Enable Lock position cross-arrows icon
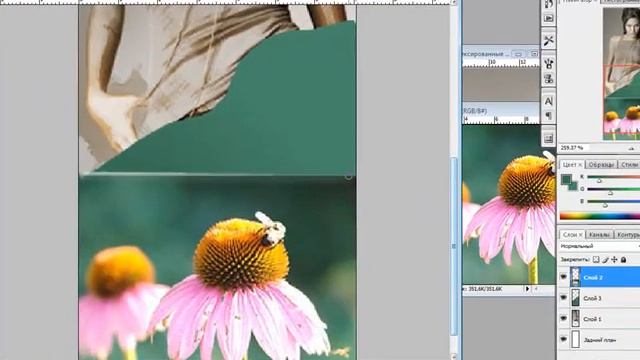This screenshot has height=360, width=640. [x=614, y=260]
